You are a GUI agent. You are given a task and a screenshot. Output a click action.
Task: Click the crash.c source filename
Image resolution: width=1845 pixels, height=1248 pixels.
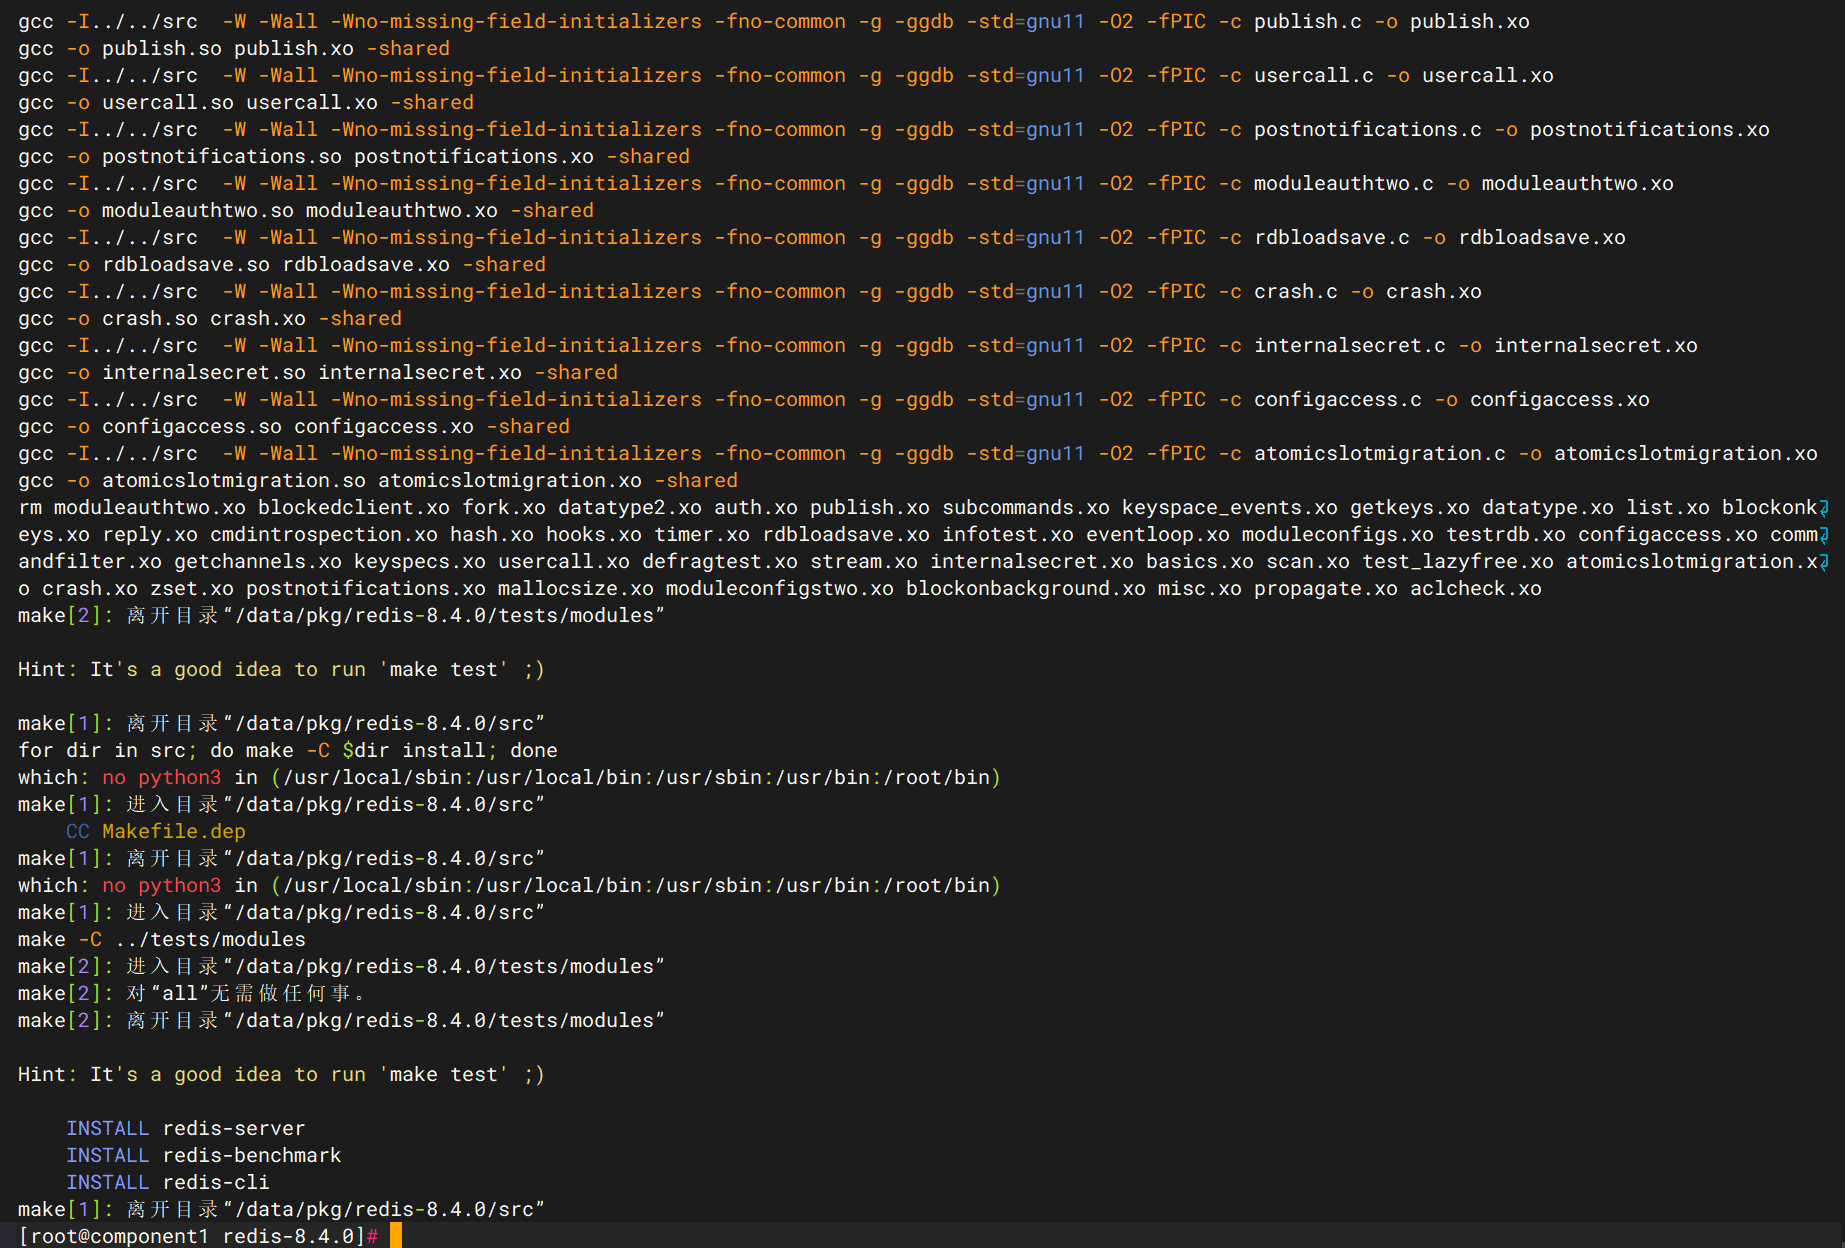click(x=1295, y=291)
